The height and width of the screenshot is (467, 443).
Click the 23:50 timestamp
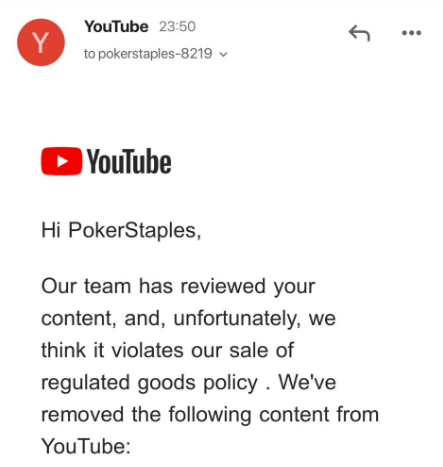click(177, 27)
